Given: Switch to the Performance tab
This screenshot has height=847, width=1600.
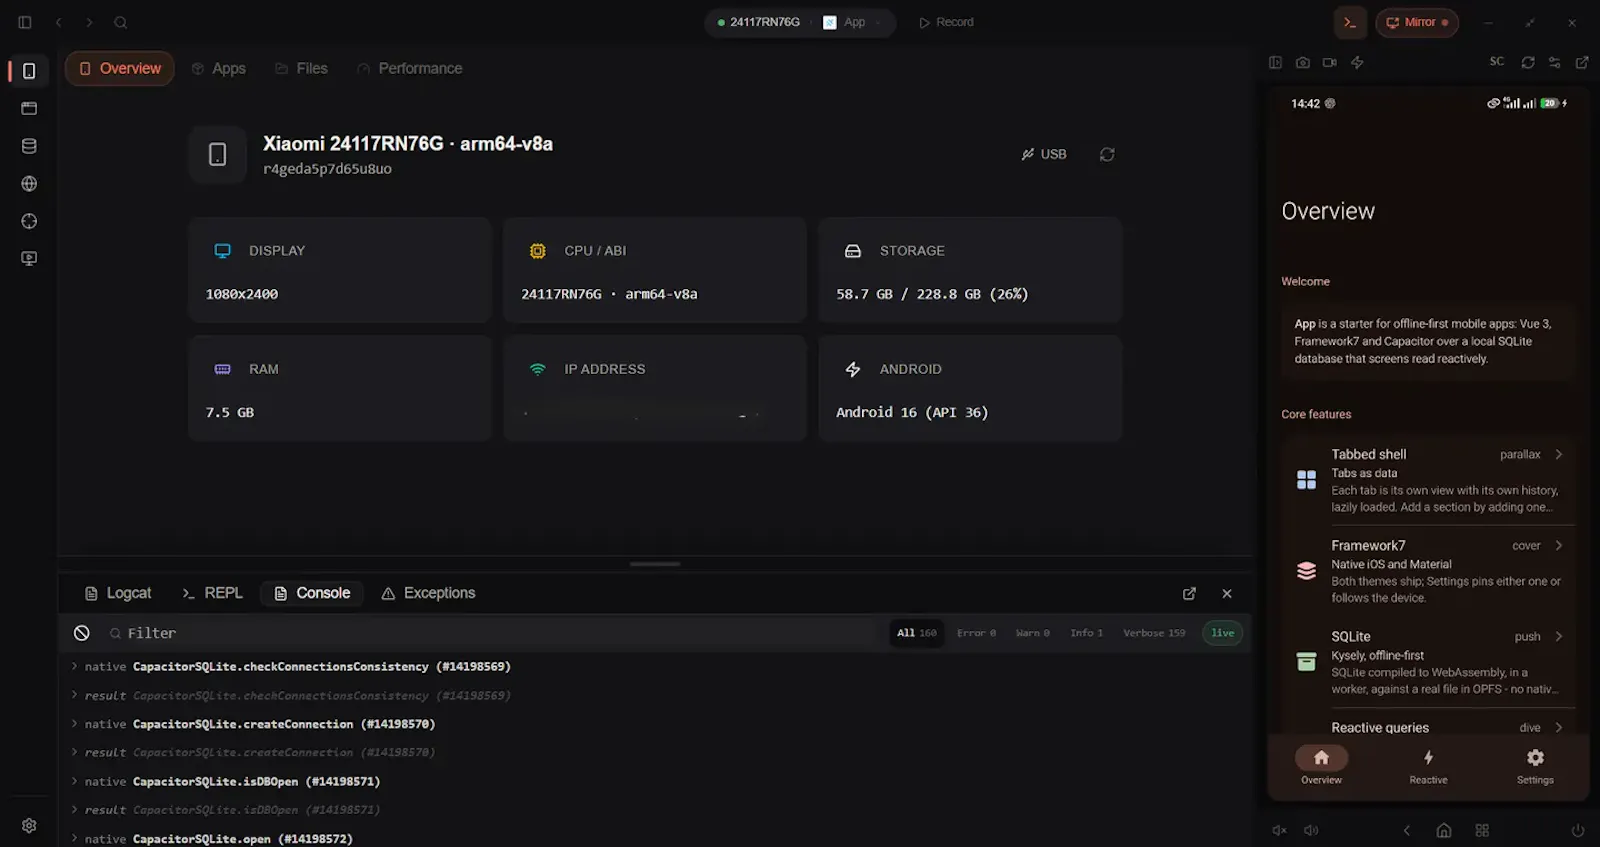Looking at the screenshot, I should pyautogui.click(x=410, y=68).
